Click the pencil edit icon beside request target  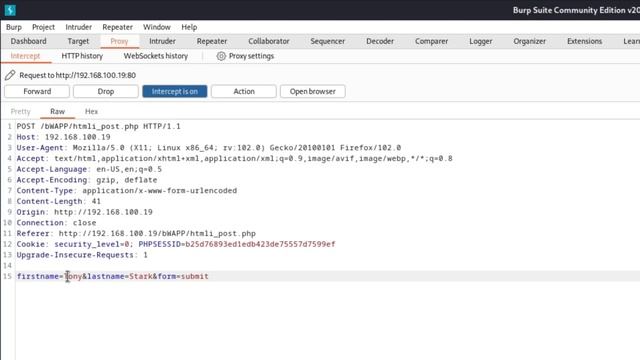click(10, 75)
